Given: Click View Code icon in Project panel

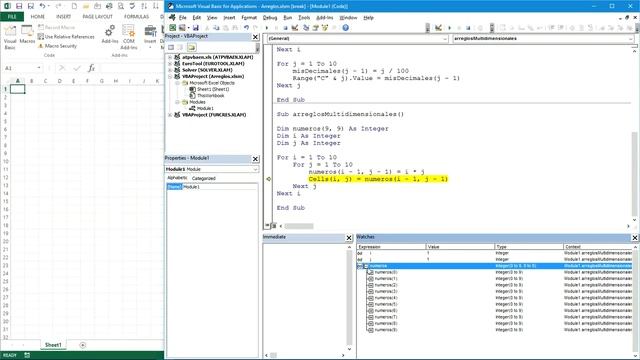Looking at the screenshot, I should point(171,47).
